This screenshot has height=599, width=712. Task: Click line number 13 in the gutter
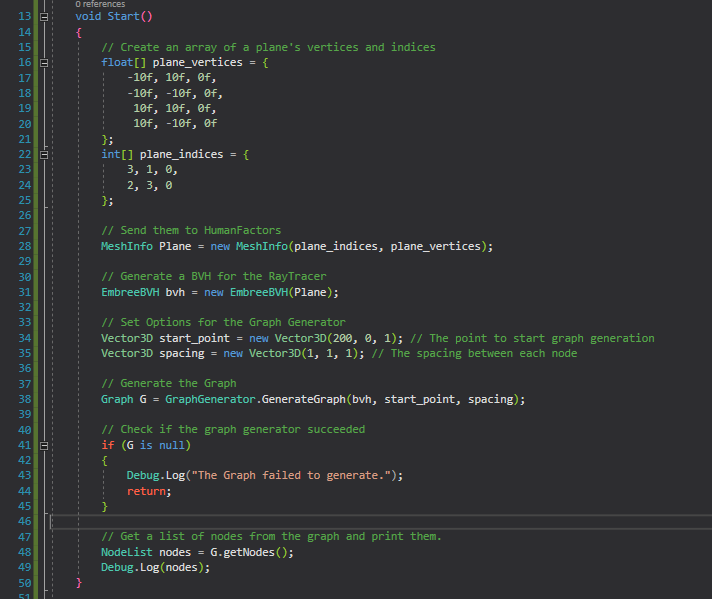pos(25,16)
